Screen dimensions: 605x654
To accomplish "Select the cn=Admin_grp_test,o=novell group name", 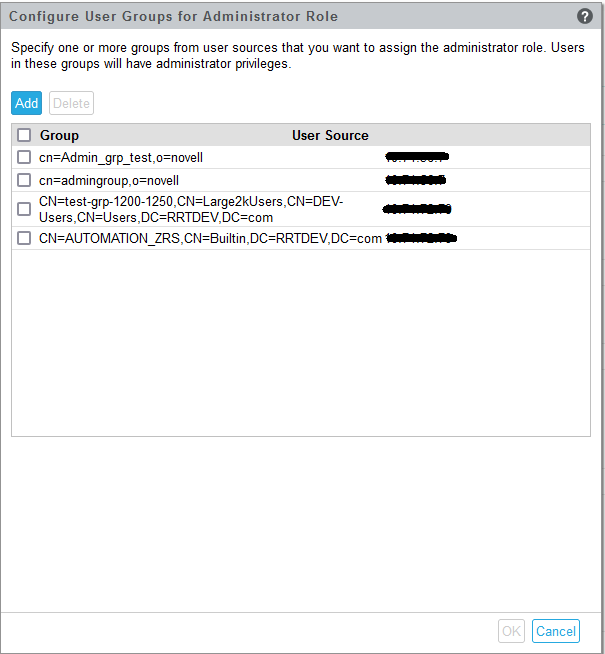I will pos(121,158).
